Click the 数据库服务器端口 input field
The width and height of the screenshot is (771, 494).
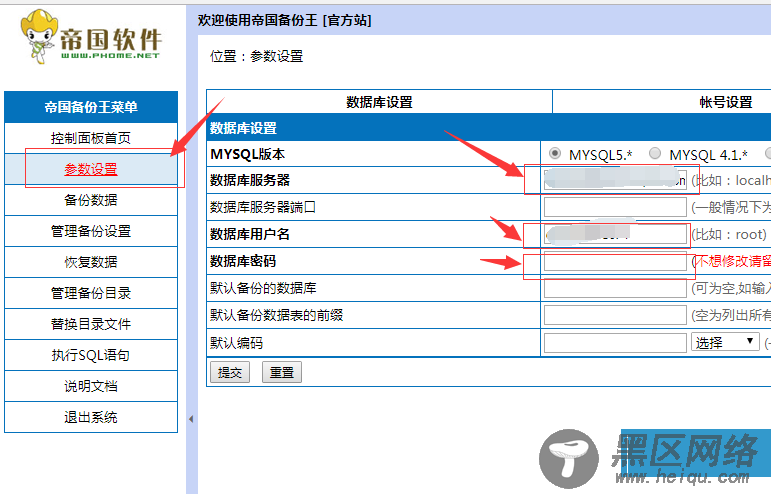(x=615, y=207)
